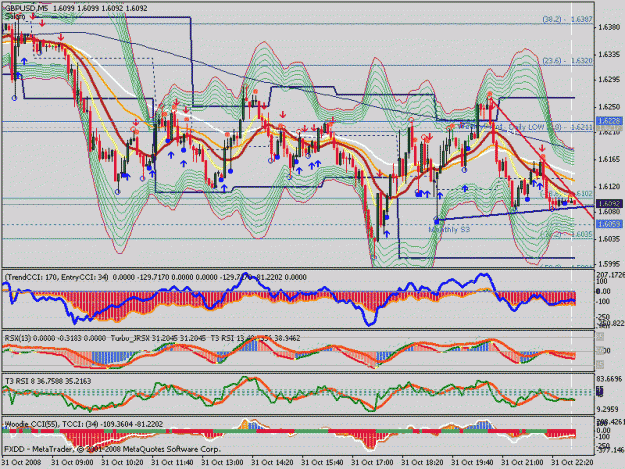Click the 1.6250 price axis value
The height and width of the screenshot is (469, 625).
click(608, 107)
